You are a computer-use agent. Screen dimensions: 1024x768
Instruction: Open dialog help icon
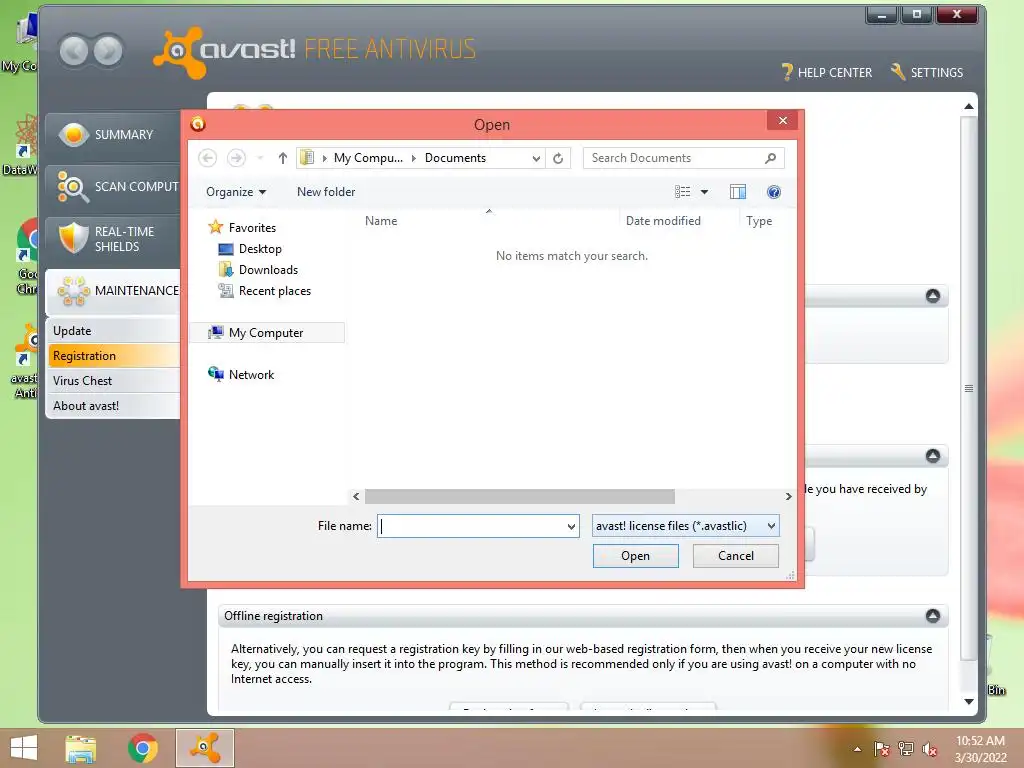(774, 192)
